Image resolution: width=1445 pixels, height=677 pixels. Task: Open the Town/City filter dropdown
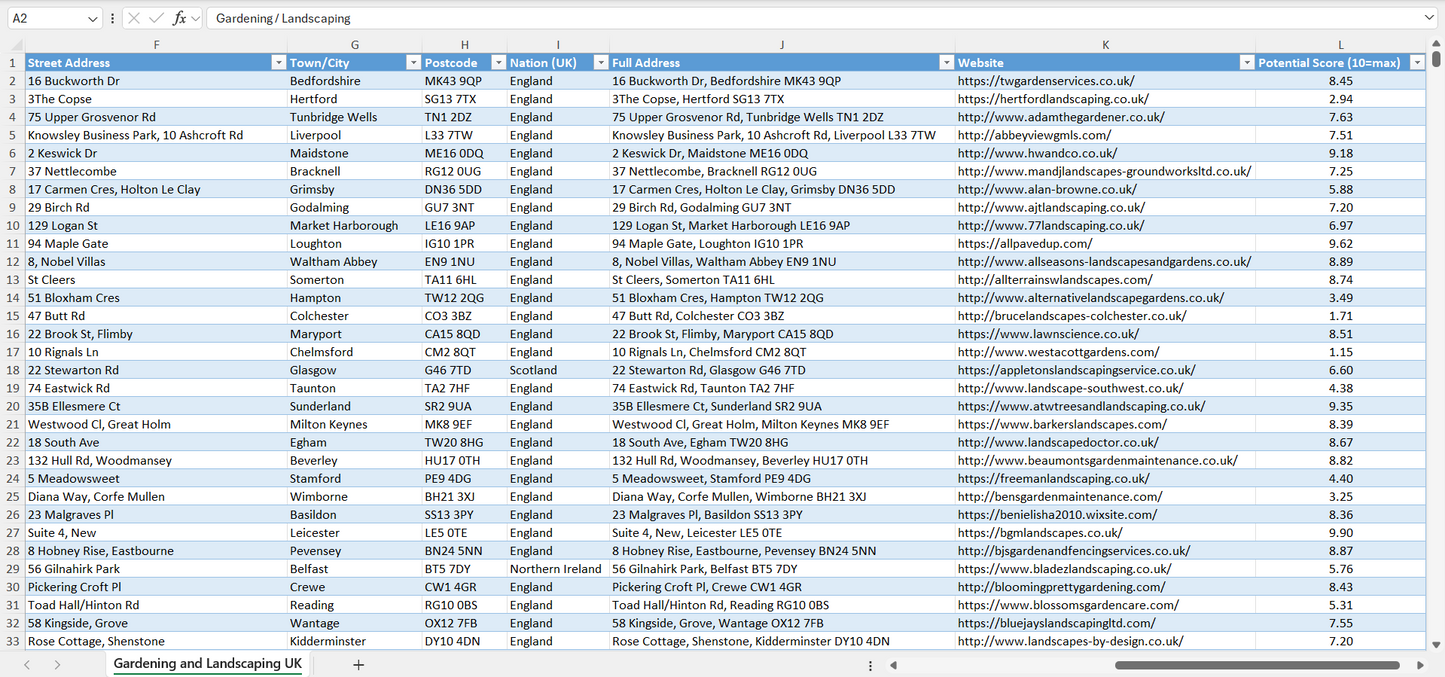coord(412,63)
